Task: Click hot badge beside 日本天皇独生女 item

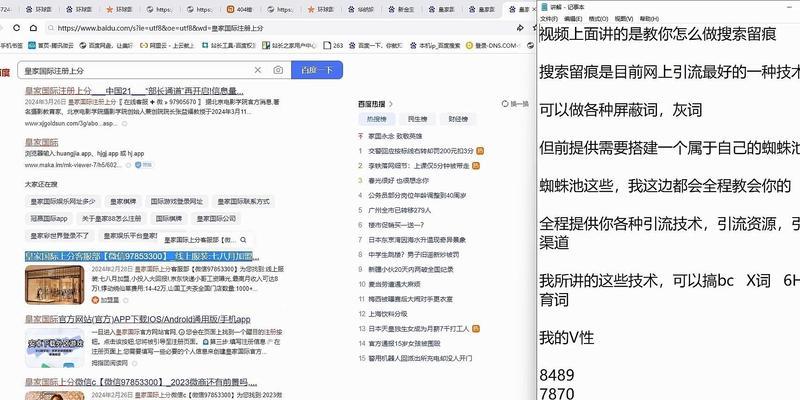Action: click(476, 329)
